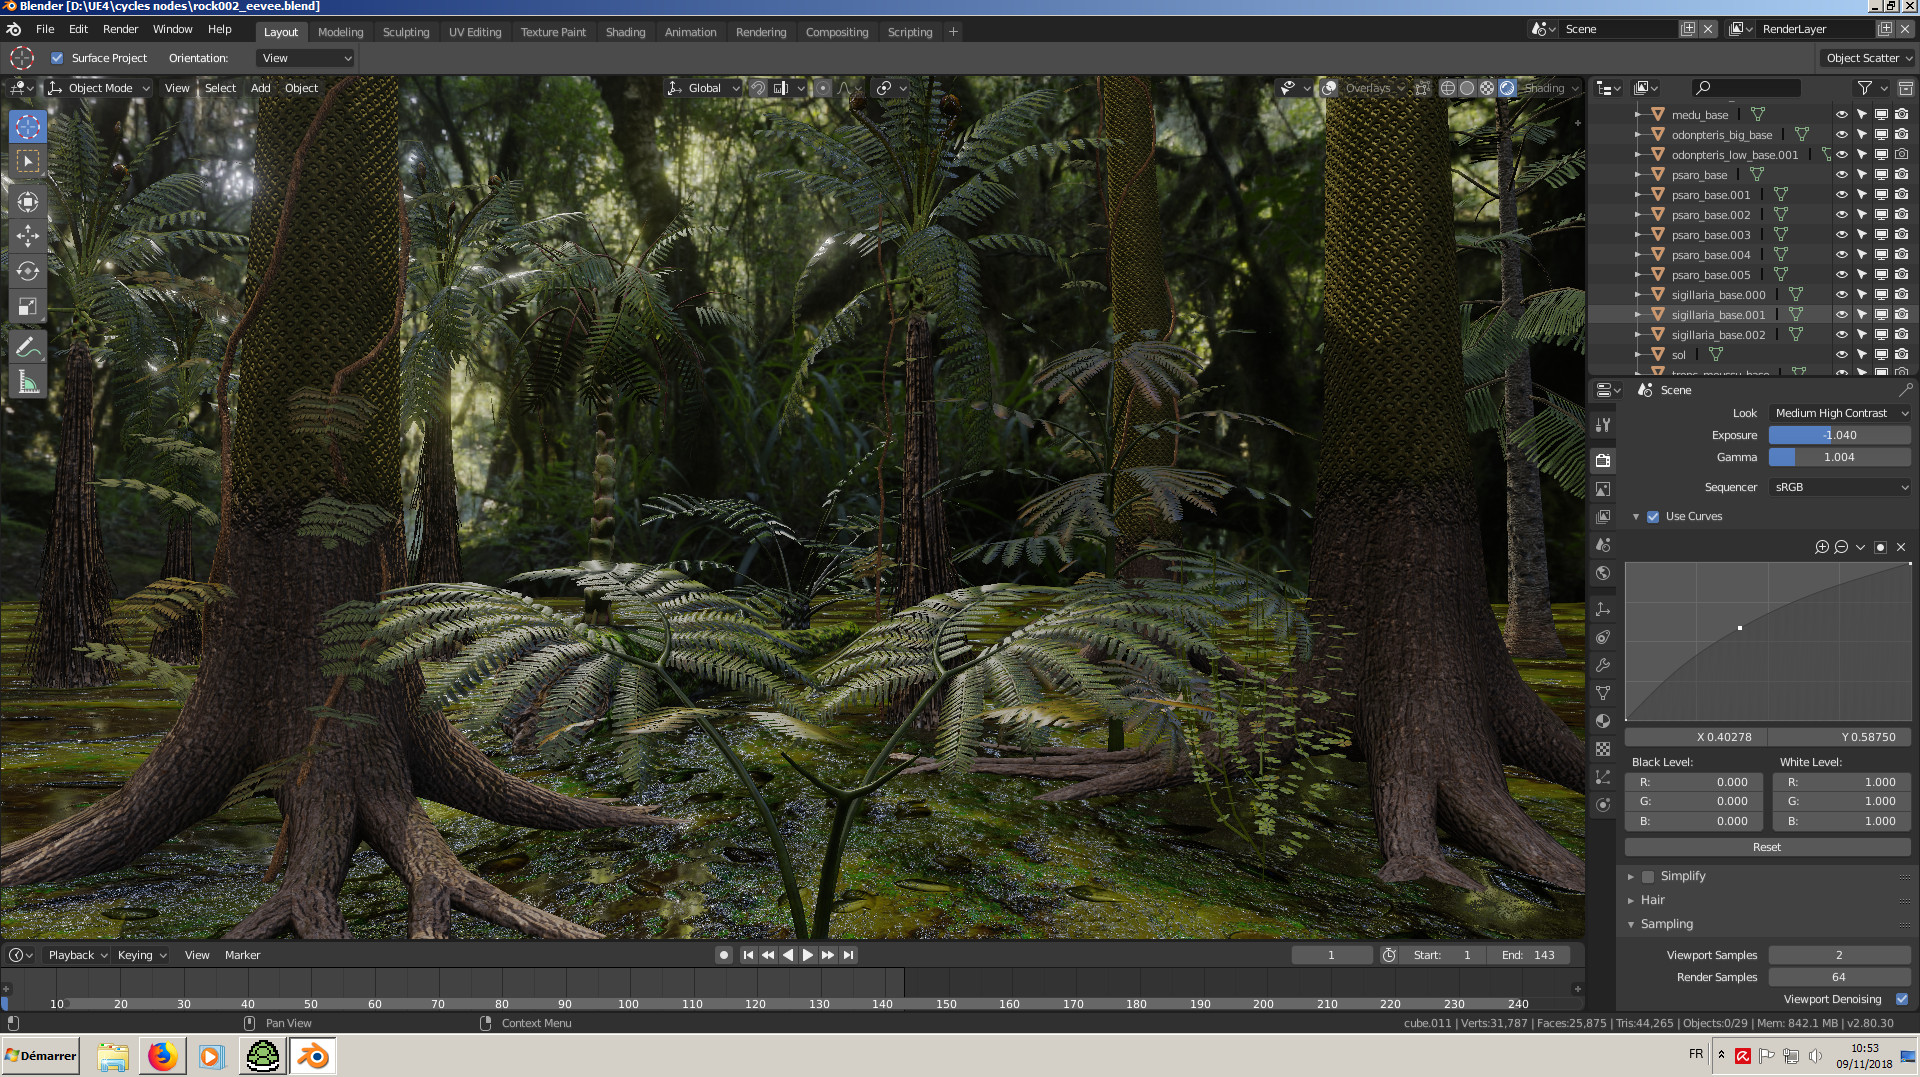Image resolution: width=1920 pixels, height=1077 pixels.
Task: Select the Measure ruler tool
Action: 28,383
